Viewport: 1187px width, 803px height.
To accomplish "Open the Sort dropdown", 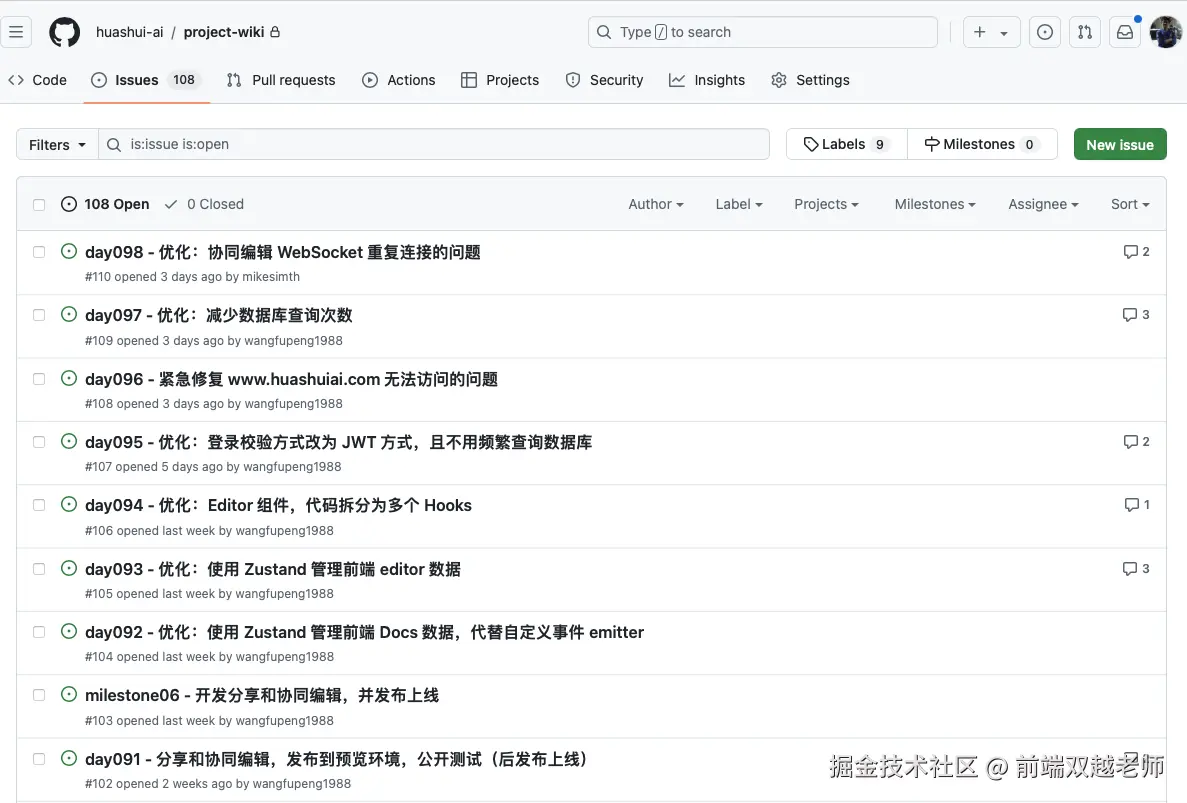I will tap(1128, 204).
